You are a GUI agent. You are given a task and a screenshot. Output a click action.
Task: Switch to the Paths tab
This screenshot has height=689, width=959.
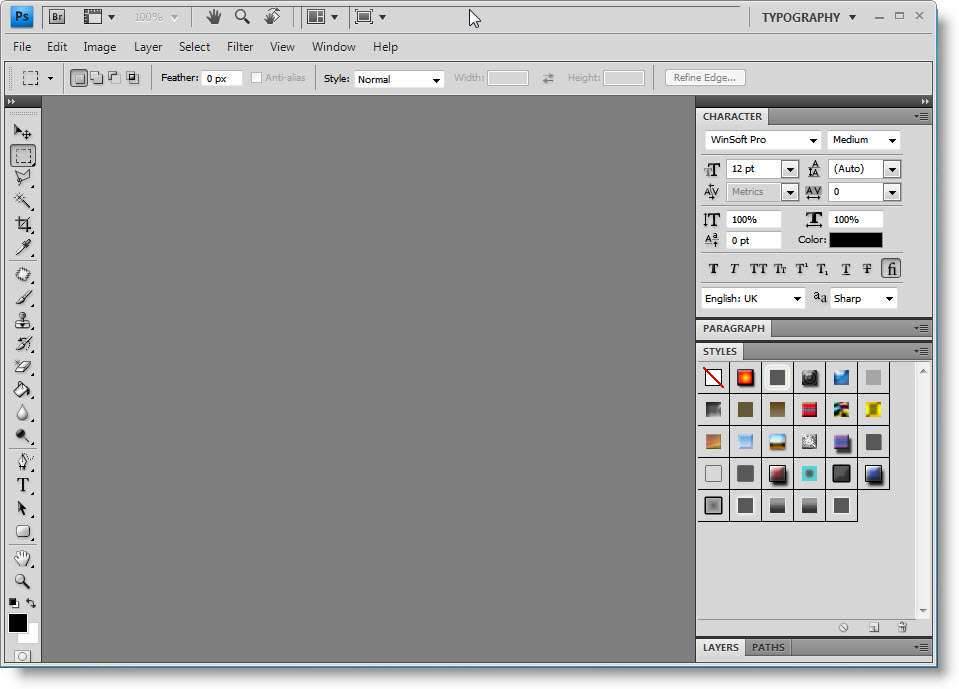click(x=768, y=648)
